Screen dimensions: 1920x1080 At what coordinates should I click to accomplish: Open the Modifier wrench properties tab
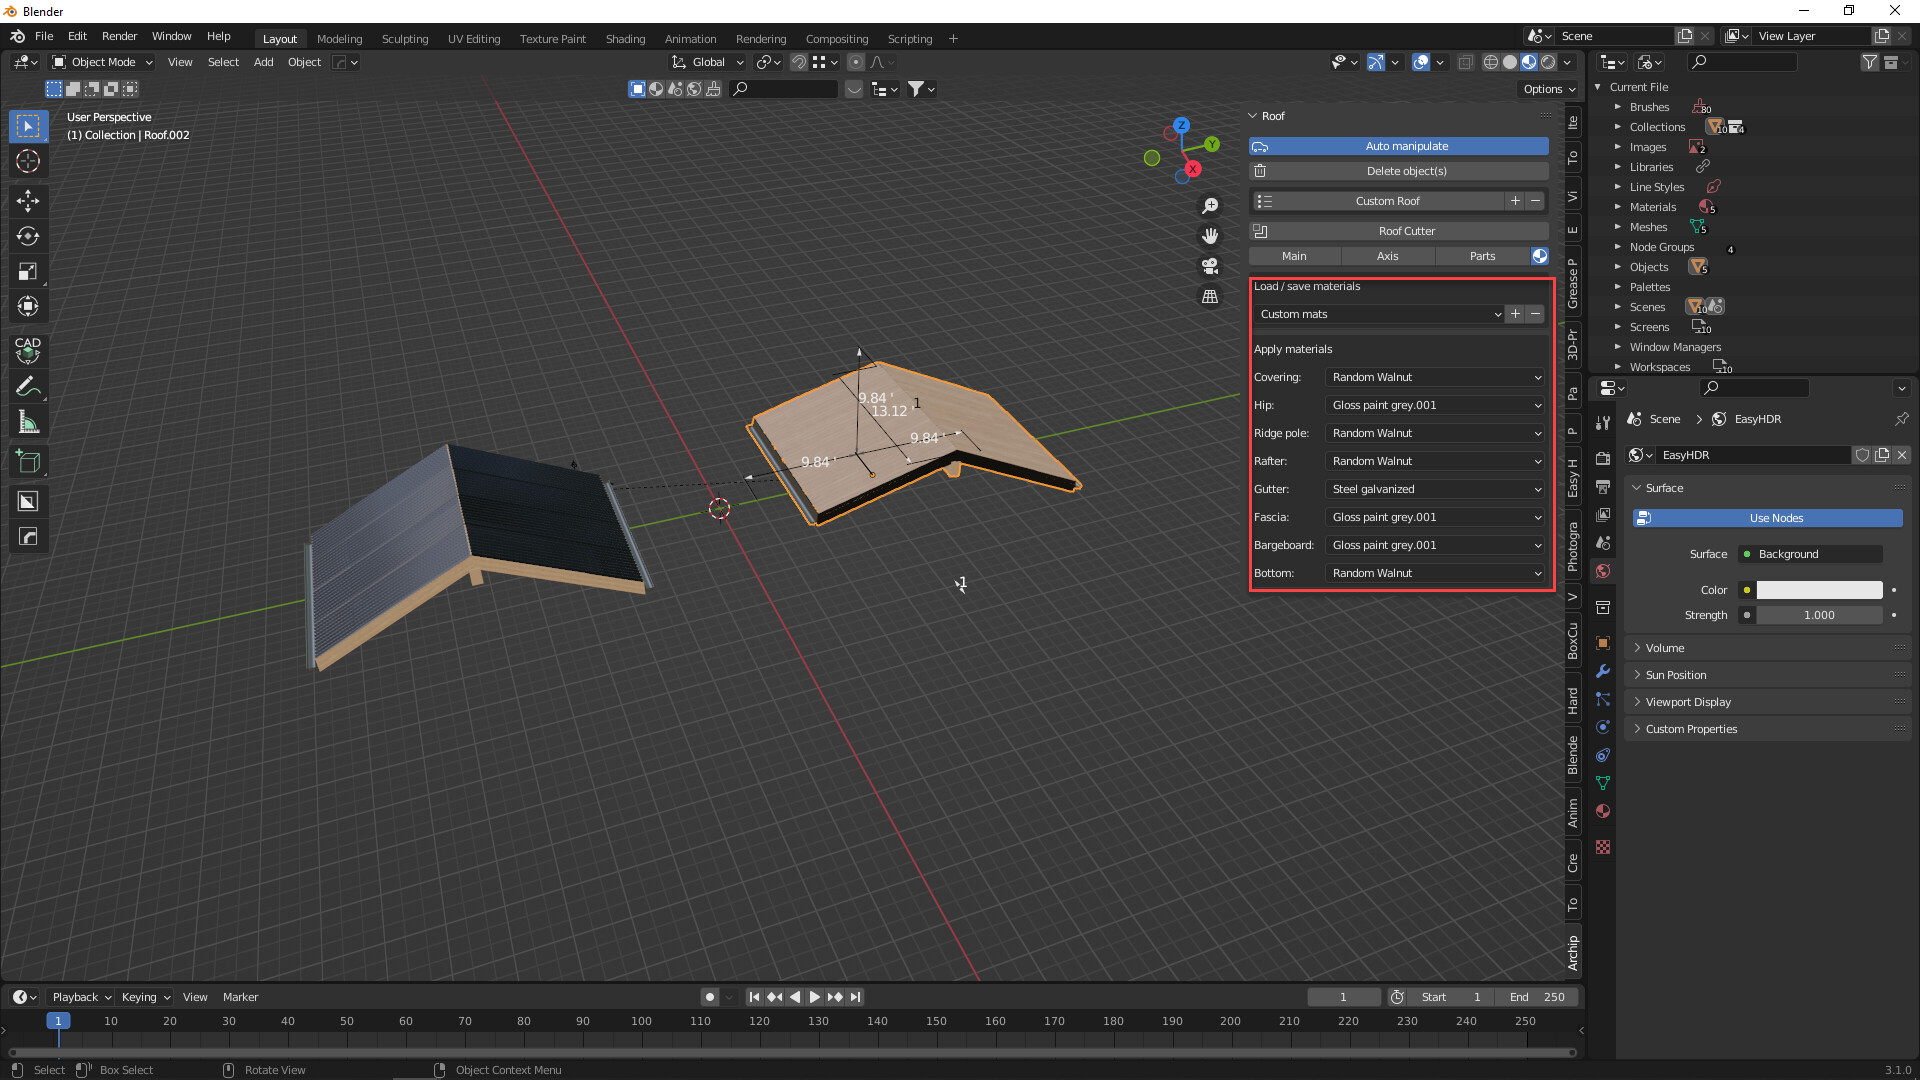pyautogui.click(x=1603, y=671)
